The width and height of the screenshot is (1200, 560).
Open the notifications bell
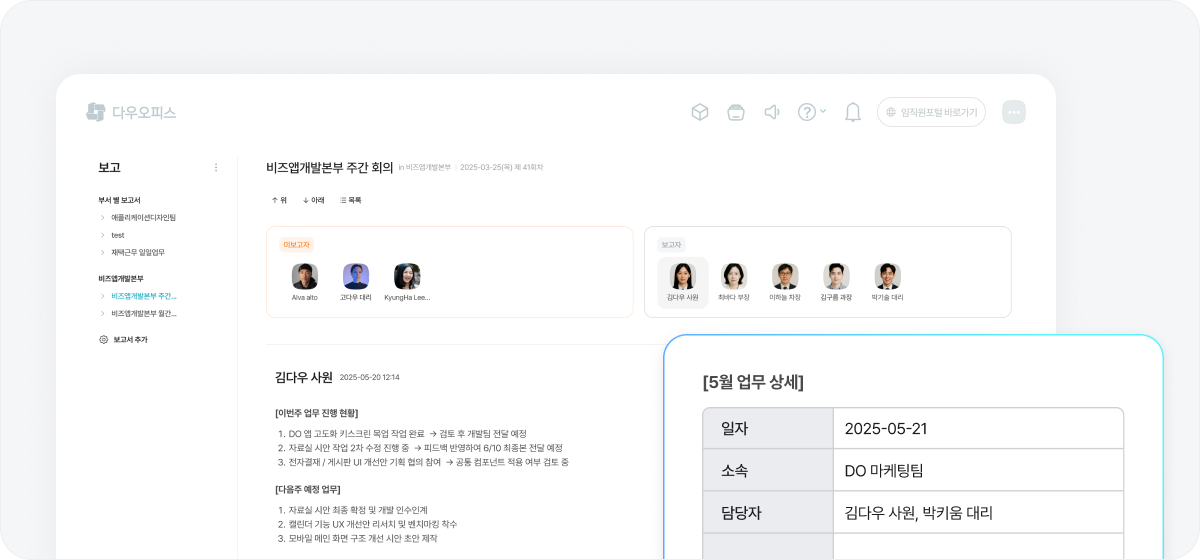pos(853,112)
